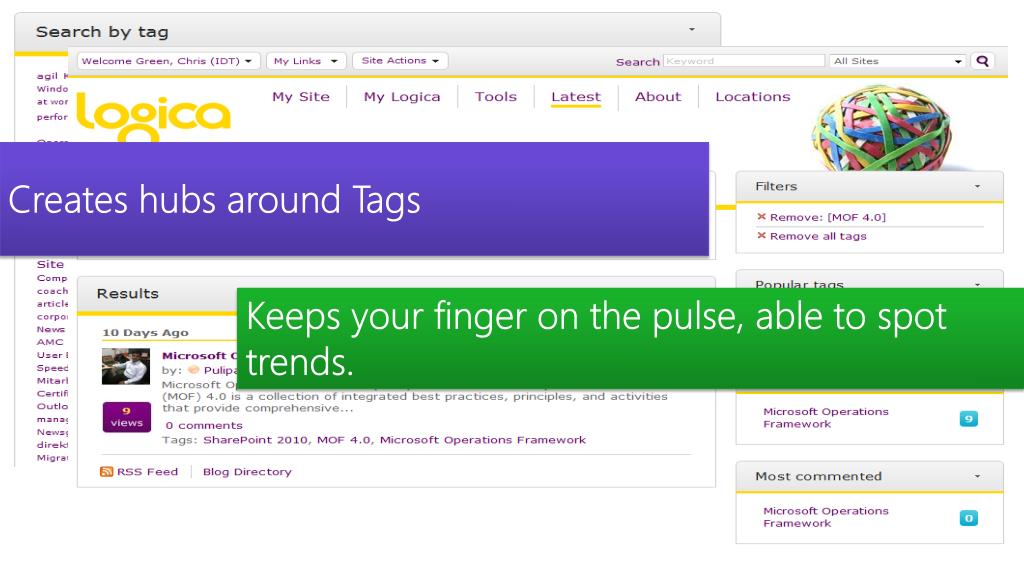
Task: Open the RSS Feed link
Action: (147, 472)
